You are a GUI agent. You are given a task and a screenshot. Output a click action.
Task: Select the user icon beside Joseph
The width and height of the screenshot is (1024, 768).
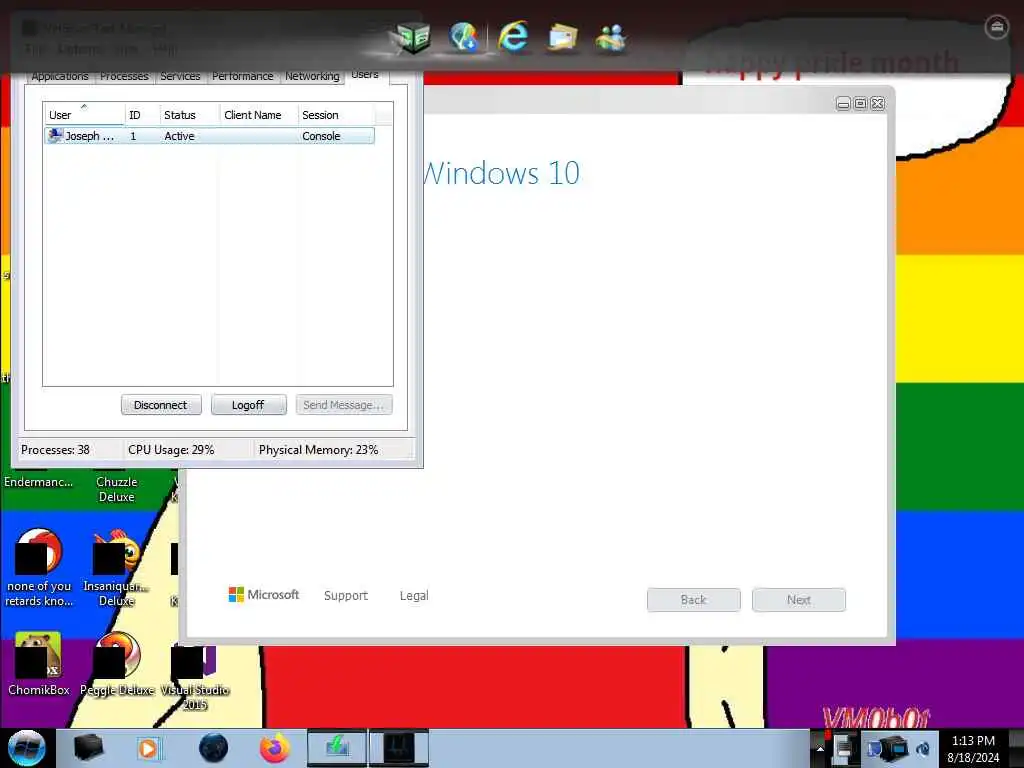pyautogui.click(x=56, y=135)
